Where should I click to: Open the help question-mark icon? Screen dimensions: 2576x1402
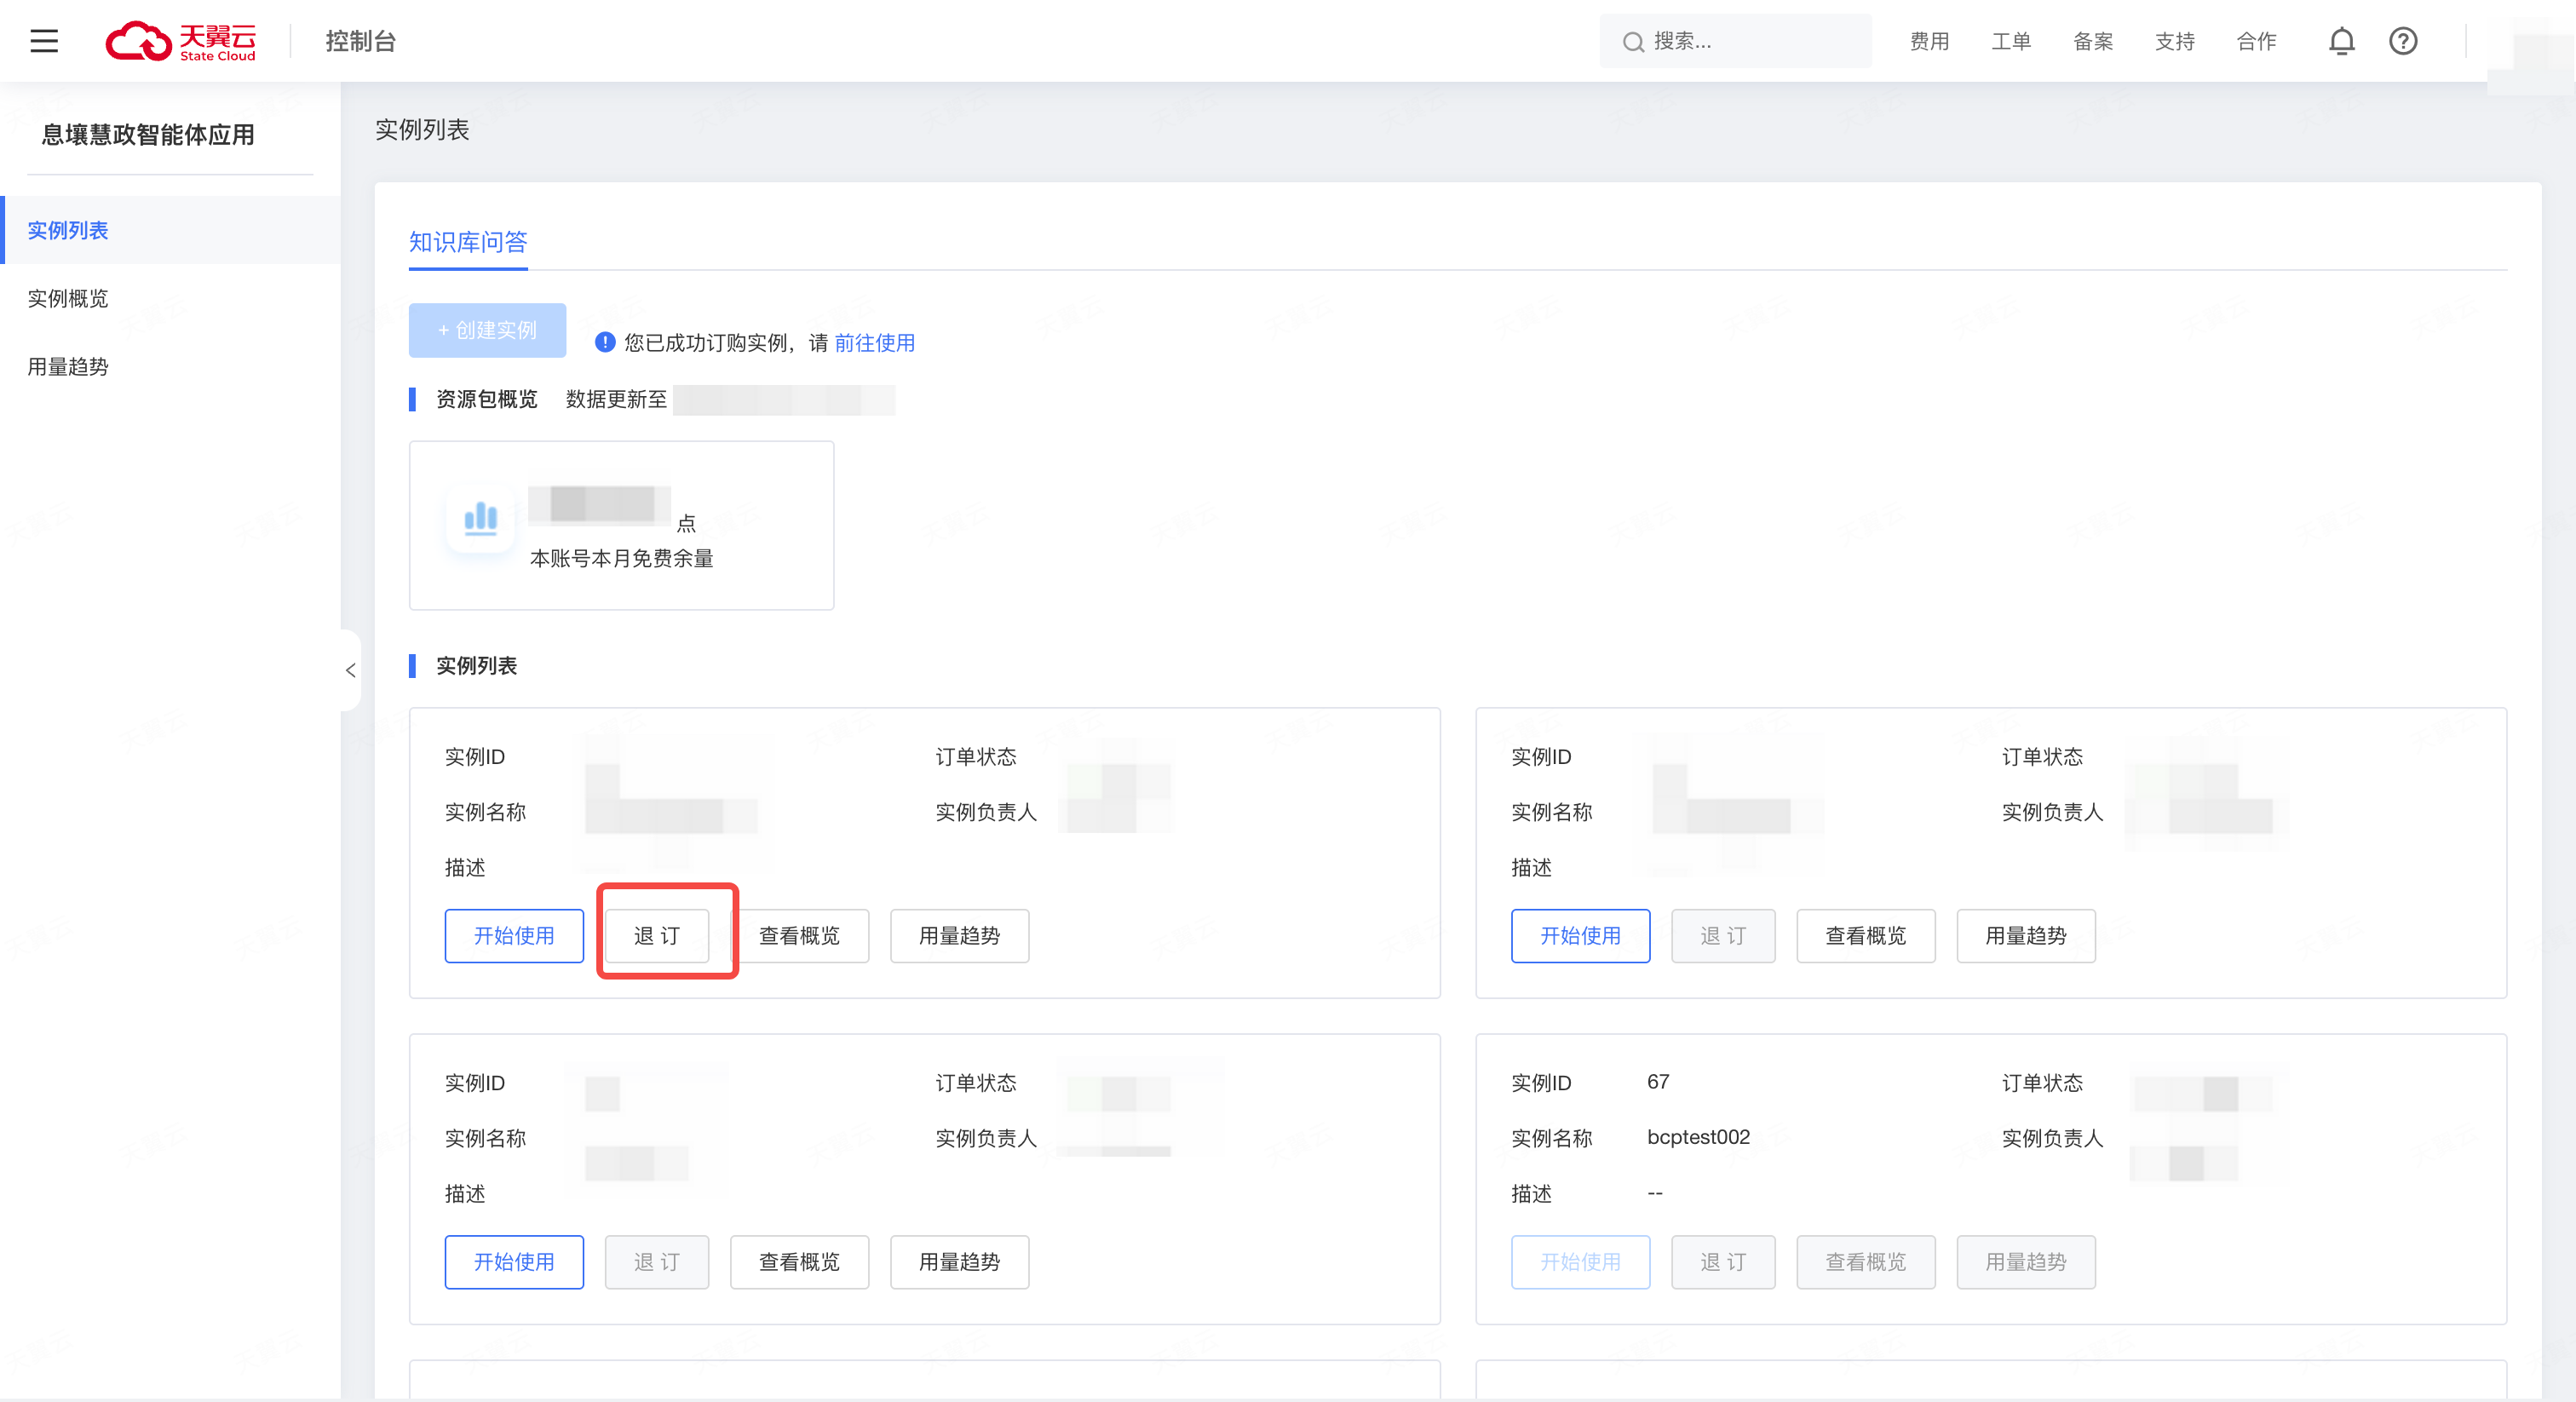point(2403,41)
